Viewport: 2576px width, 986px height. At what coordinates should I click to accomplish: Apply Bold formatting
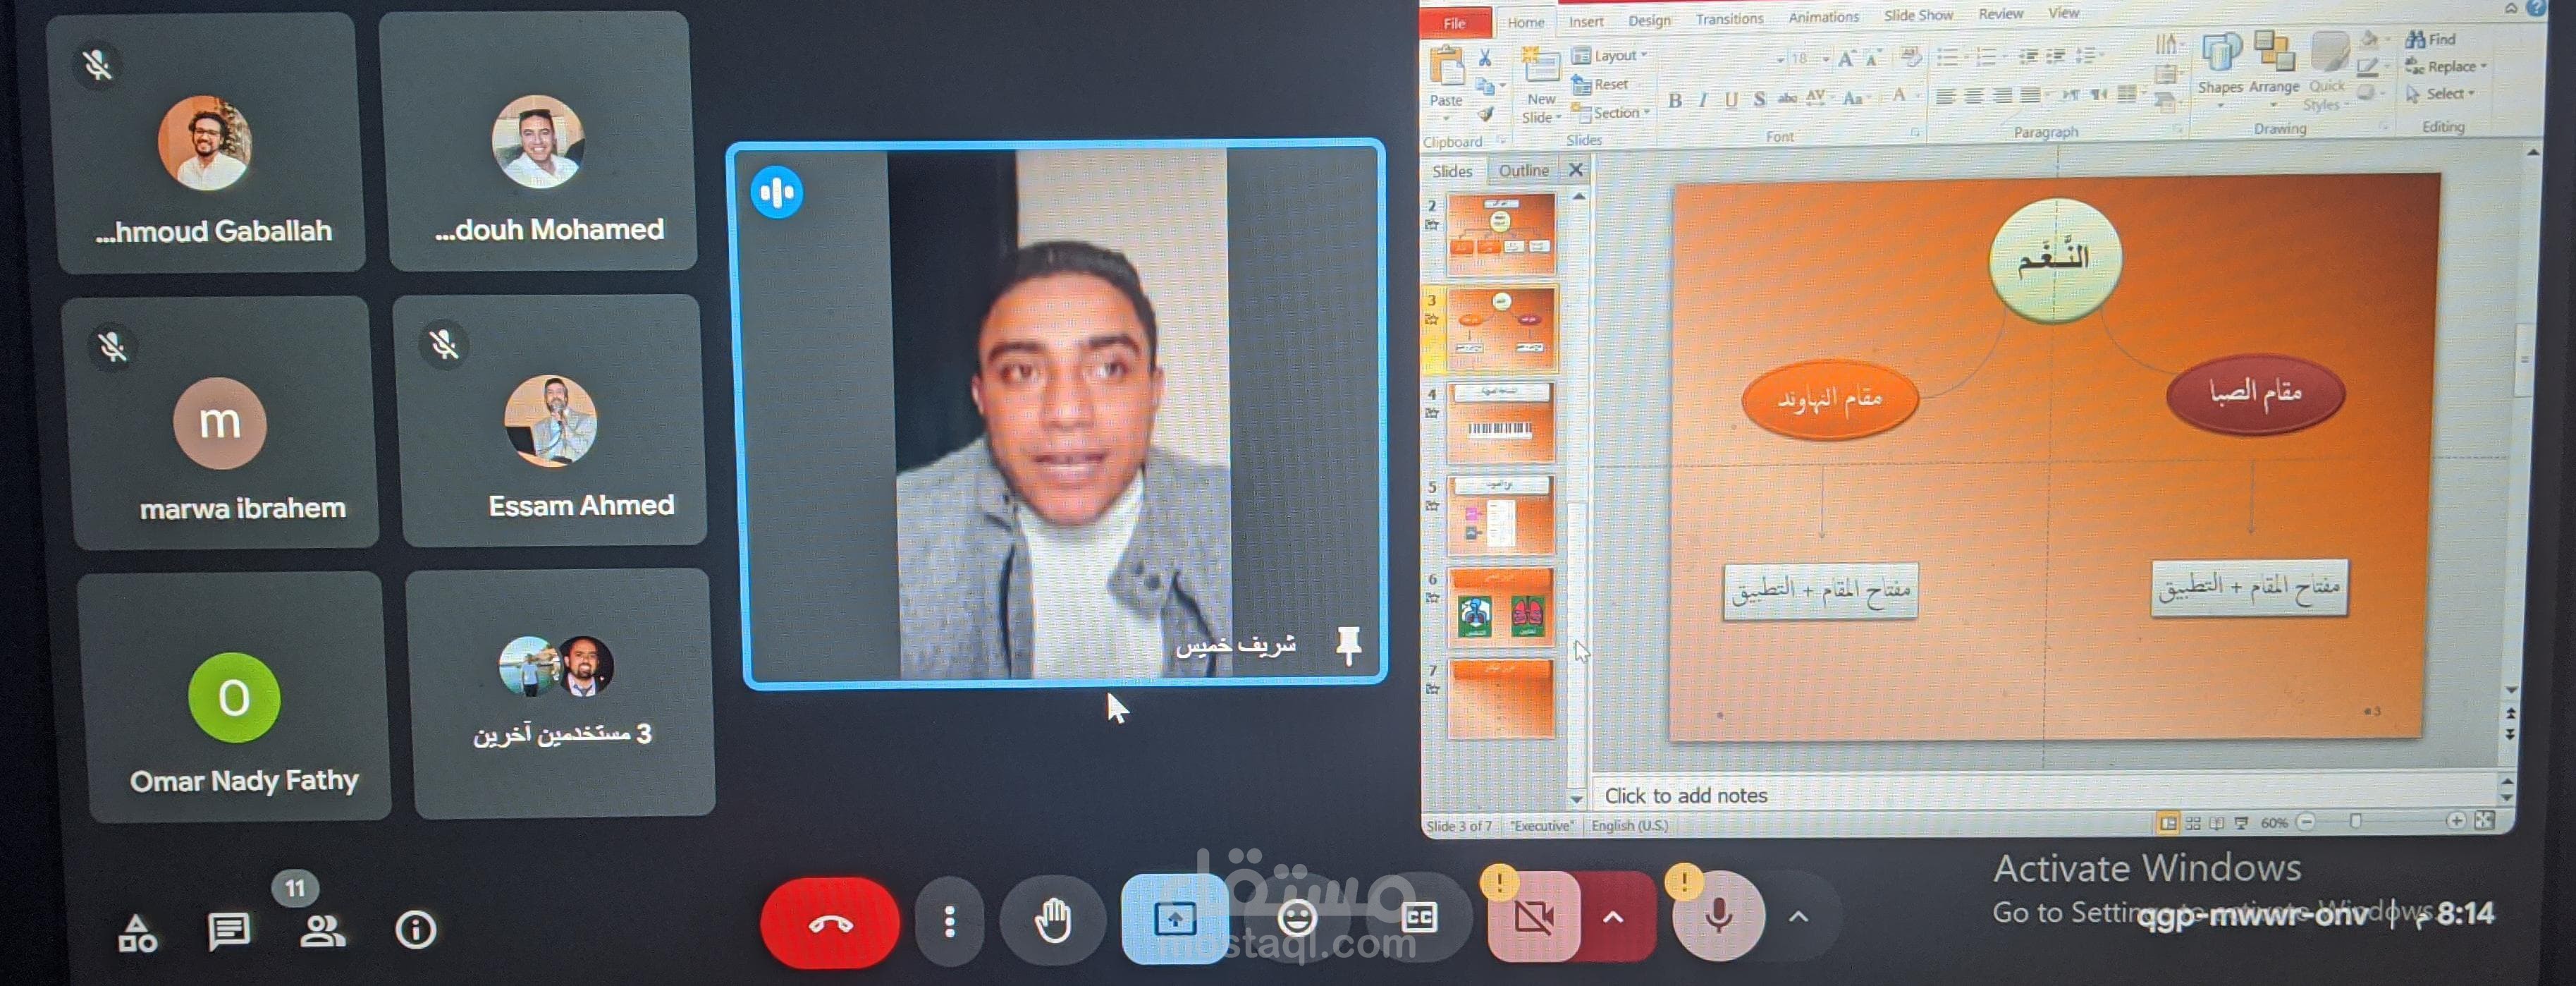(x=1675, y=100)
